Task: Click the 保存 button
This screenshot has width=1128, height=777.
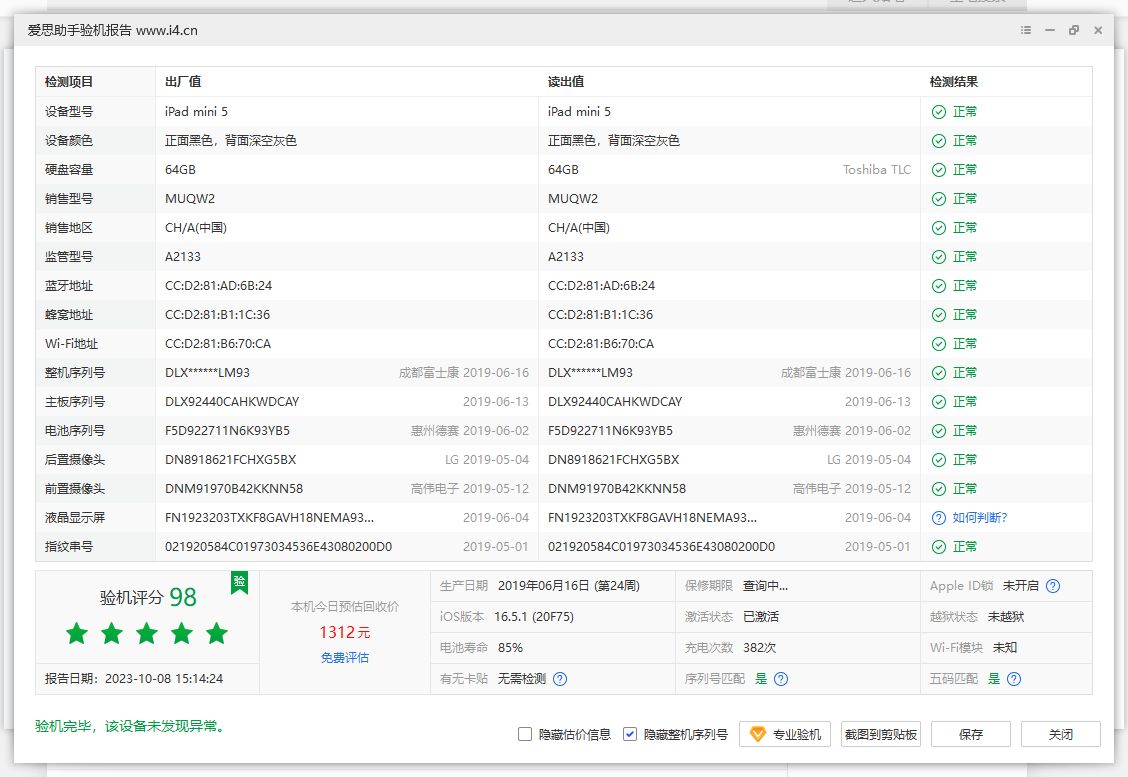Action: (970, 733)
